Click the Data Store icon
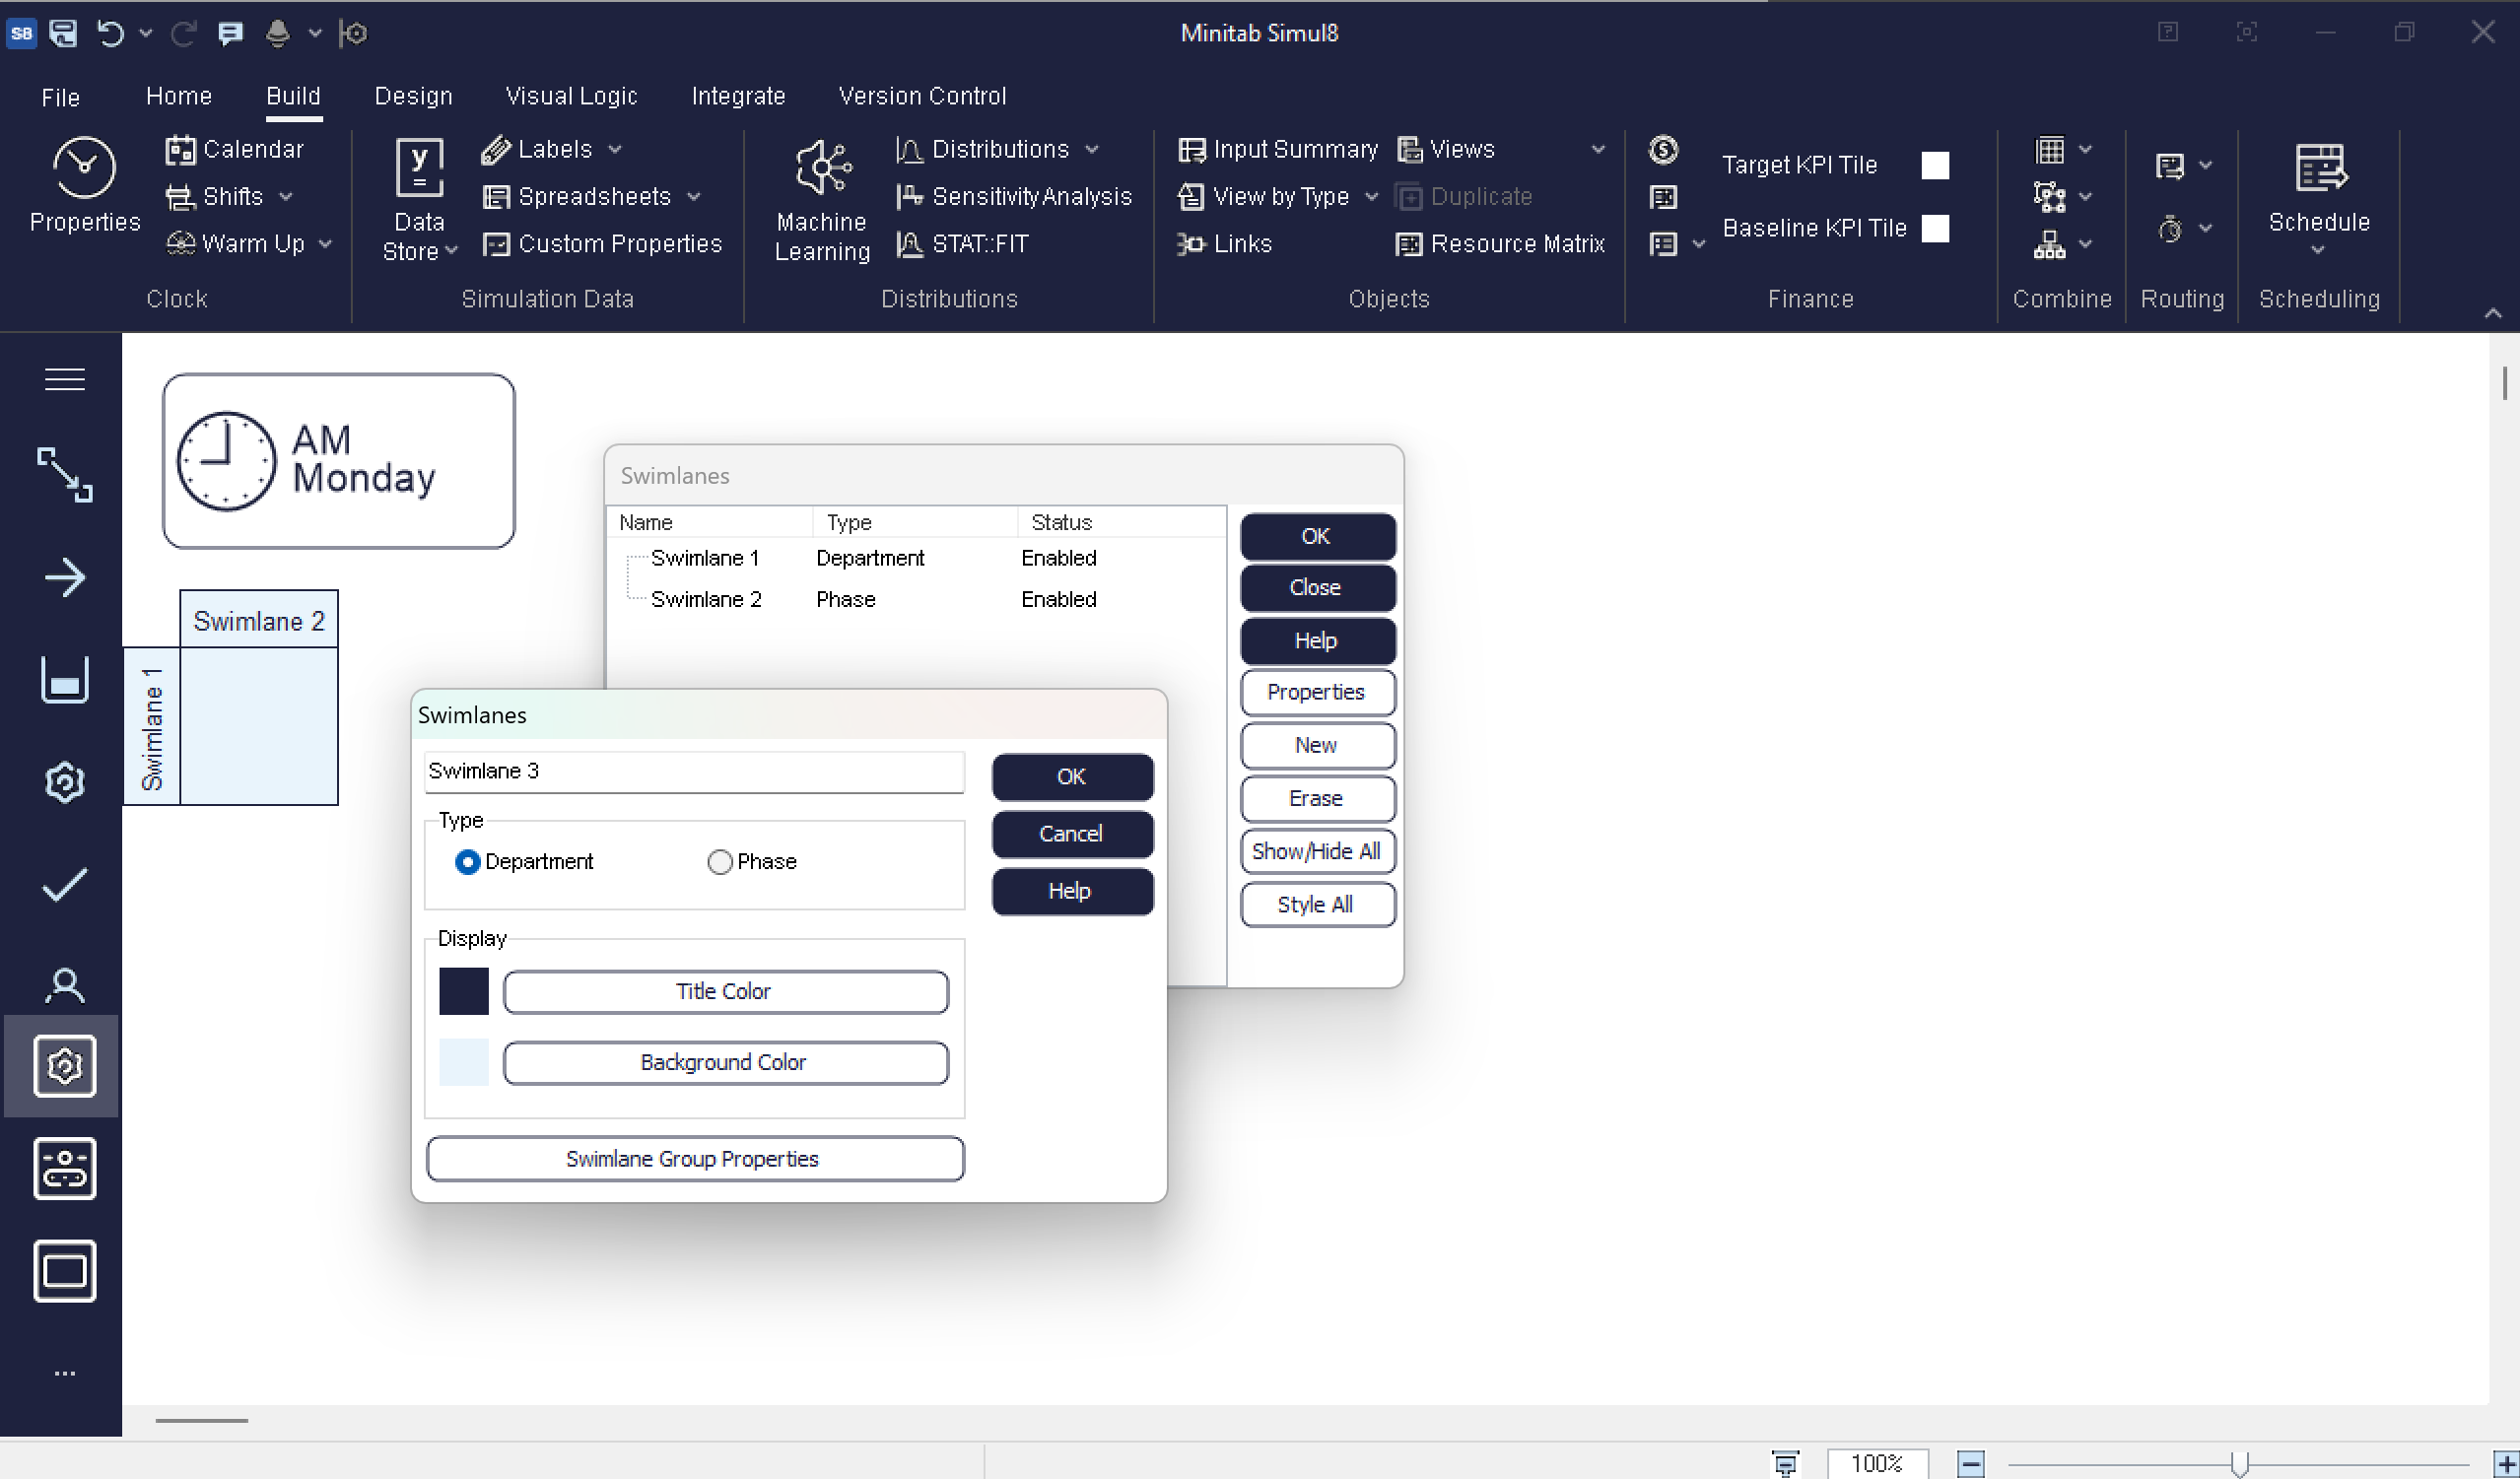The height and width of the screenshot is (1479, 2520). [x=420, y=168]
